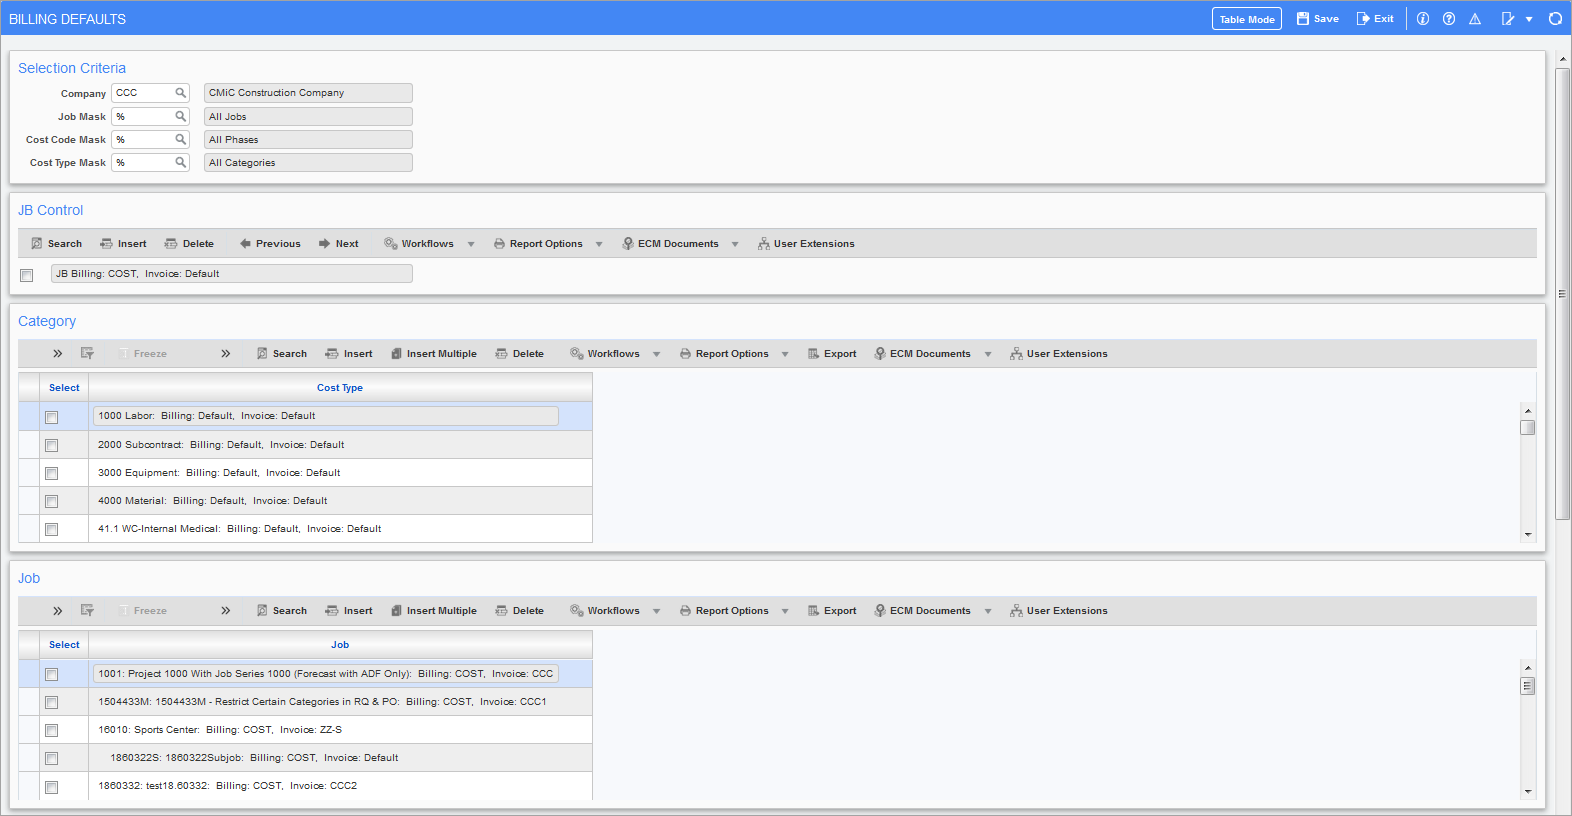Expand ECM Documents dropdown in Category toolbar

click(988, 354)
